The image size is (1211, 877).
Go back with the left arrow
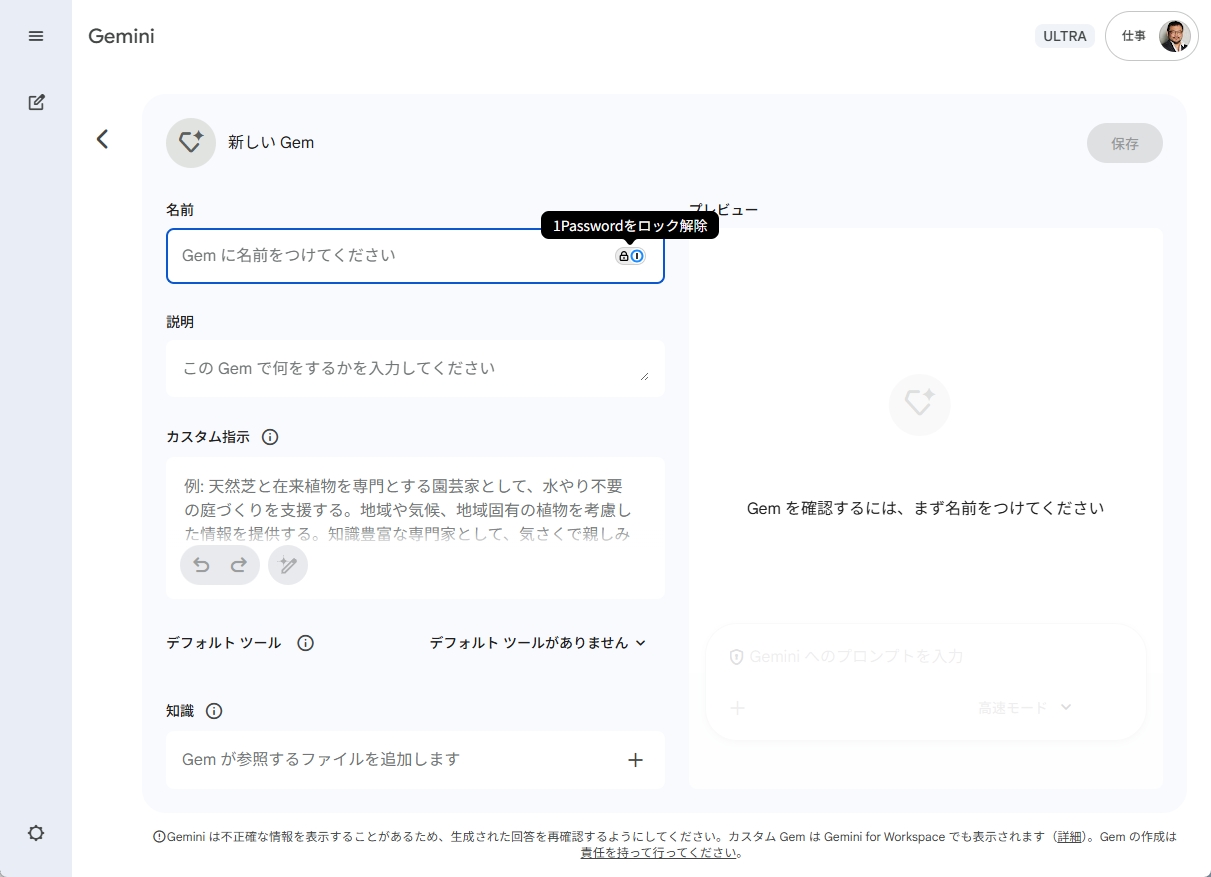(x=102, y=139)
